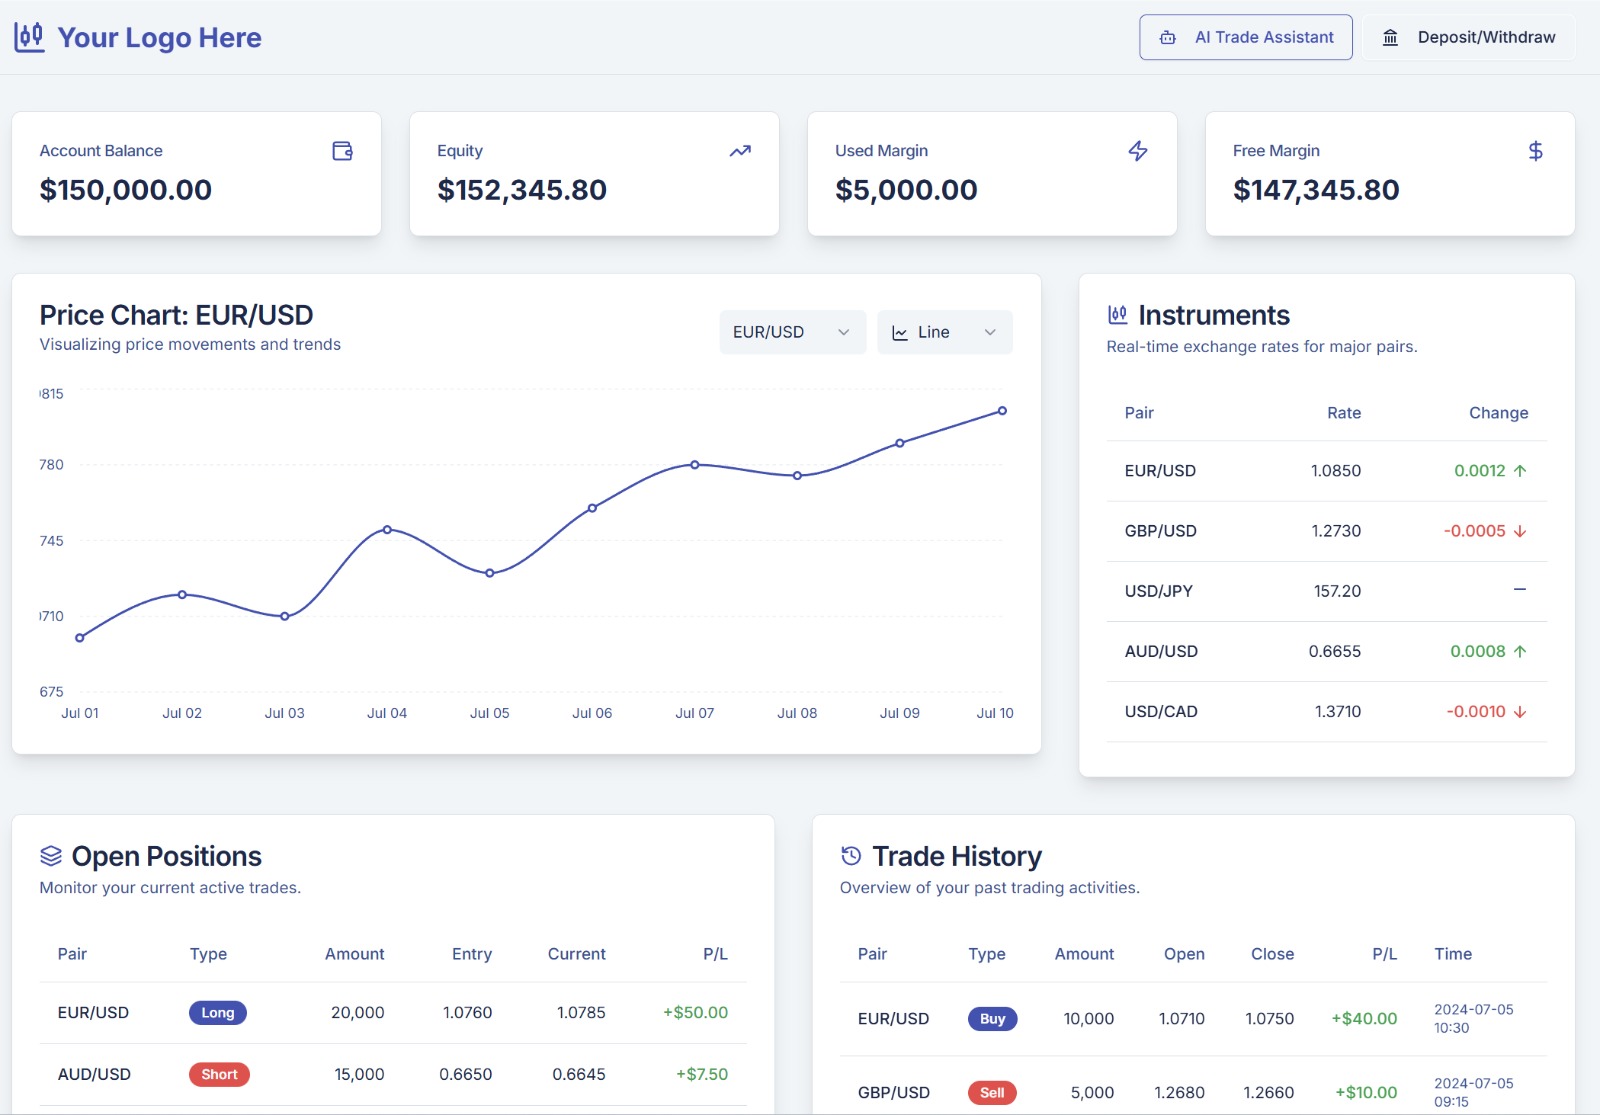1600x1115 pixels.
Task: Open the Line chart type dropdown
Action: (945, 332)
